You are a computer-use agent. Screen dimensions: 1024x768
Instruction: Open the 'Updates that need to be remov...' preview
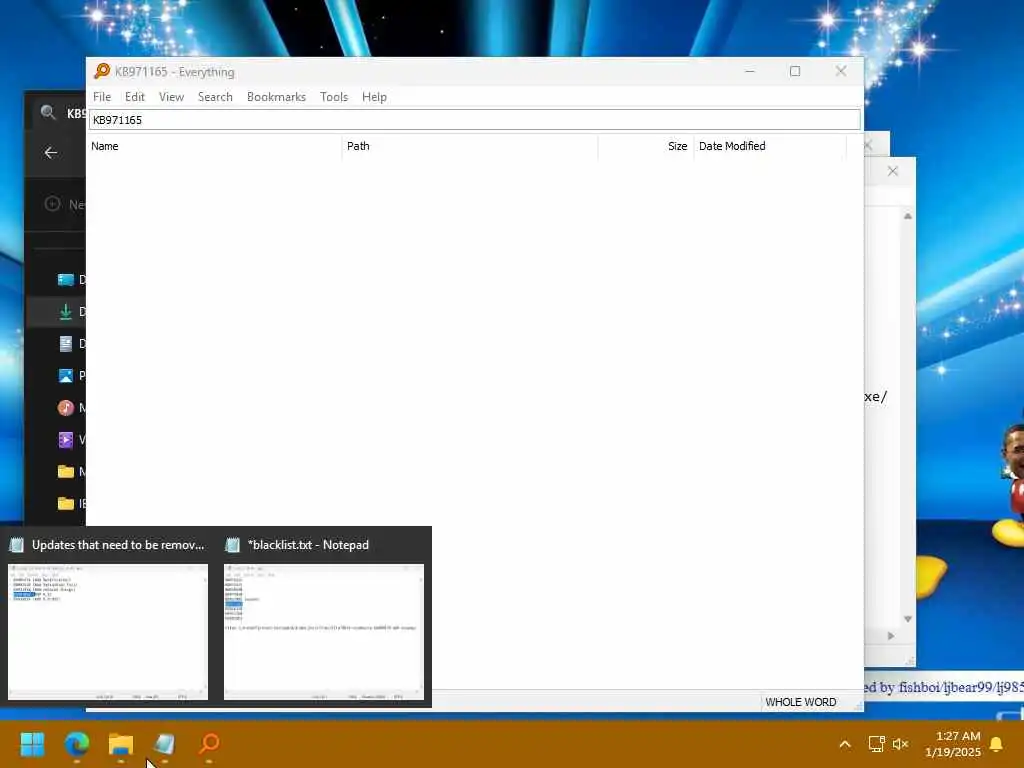[108, 632]
